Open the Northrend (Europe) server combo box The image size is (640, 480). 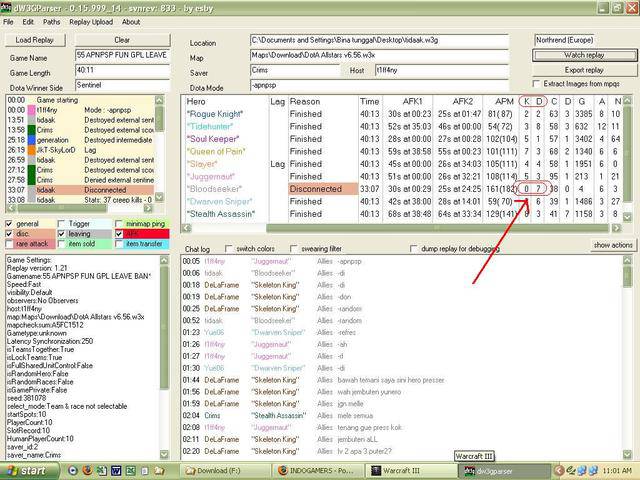point(564,40)
